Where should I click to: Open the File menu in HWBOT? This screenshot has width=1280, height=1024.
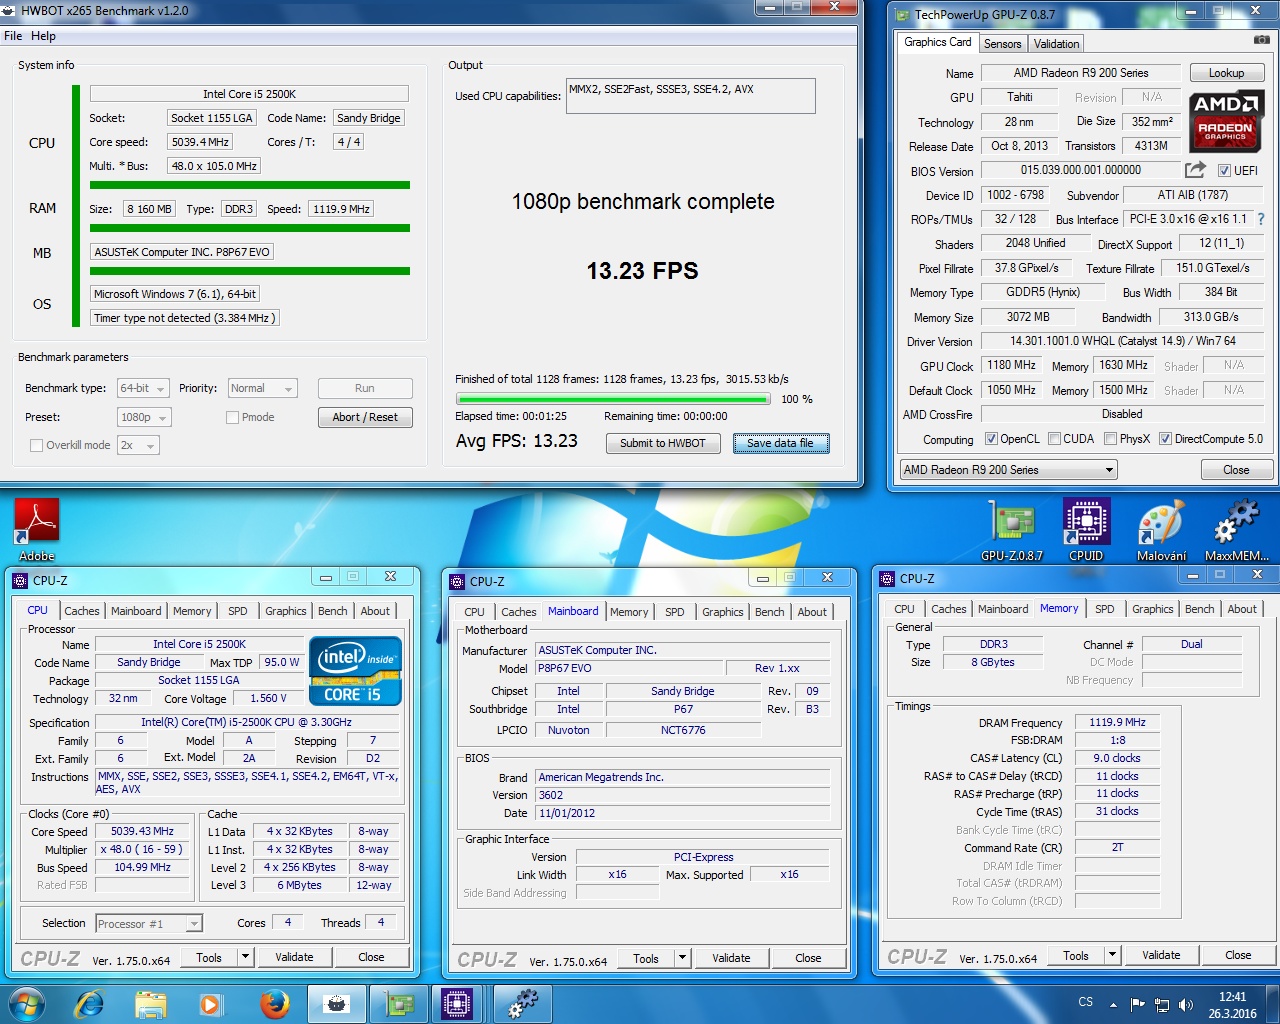tap(13, 36)
